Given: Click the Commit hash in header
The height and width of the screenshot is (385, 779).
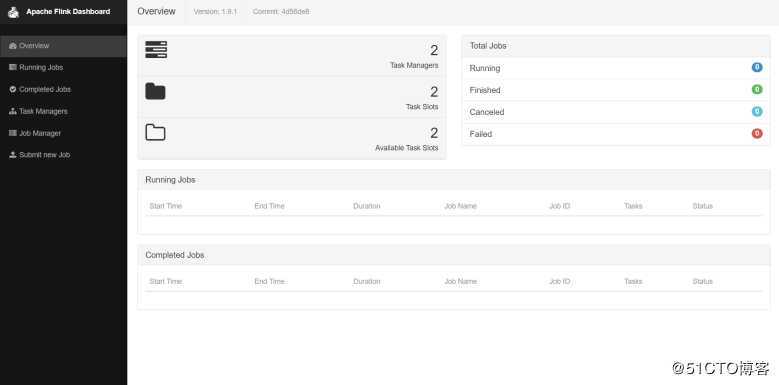Looking at the screenshot, I should pyautogui.click(x=281, y=11).
